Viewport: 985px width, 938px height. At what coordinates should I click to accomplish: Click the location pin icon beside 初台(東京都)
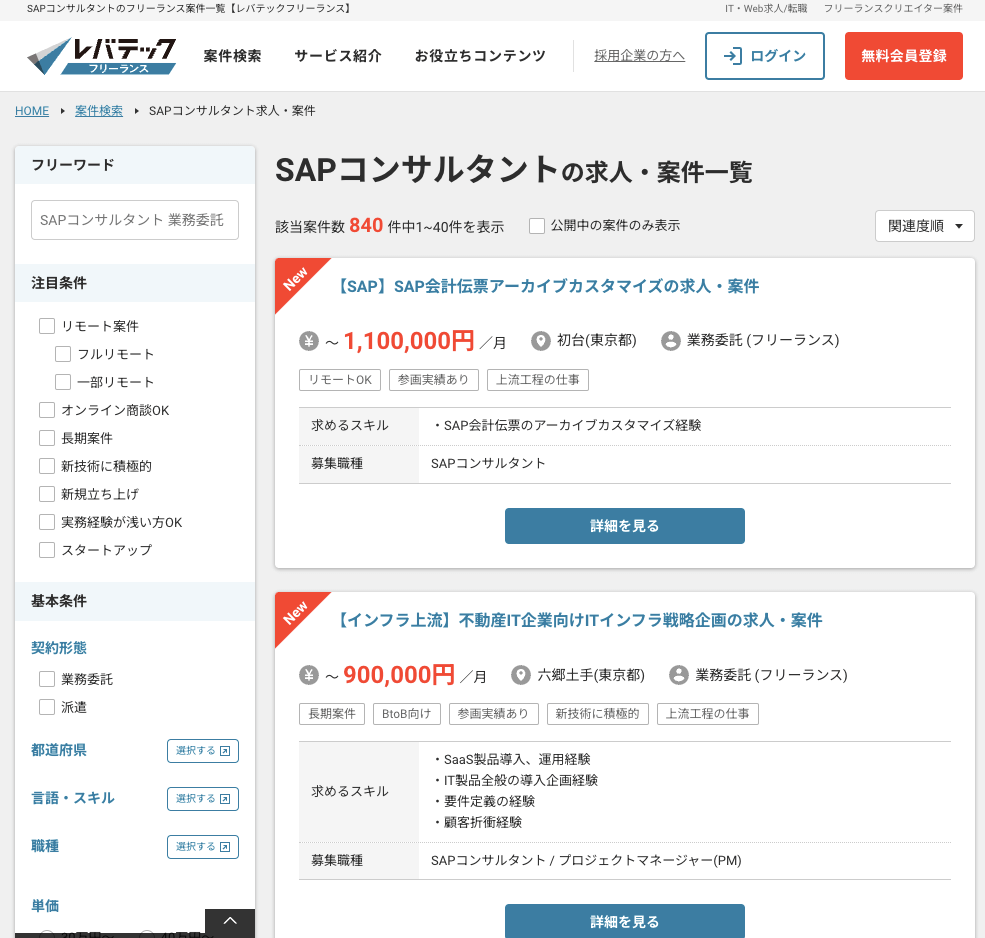540,341
